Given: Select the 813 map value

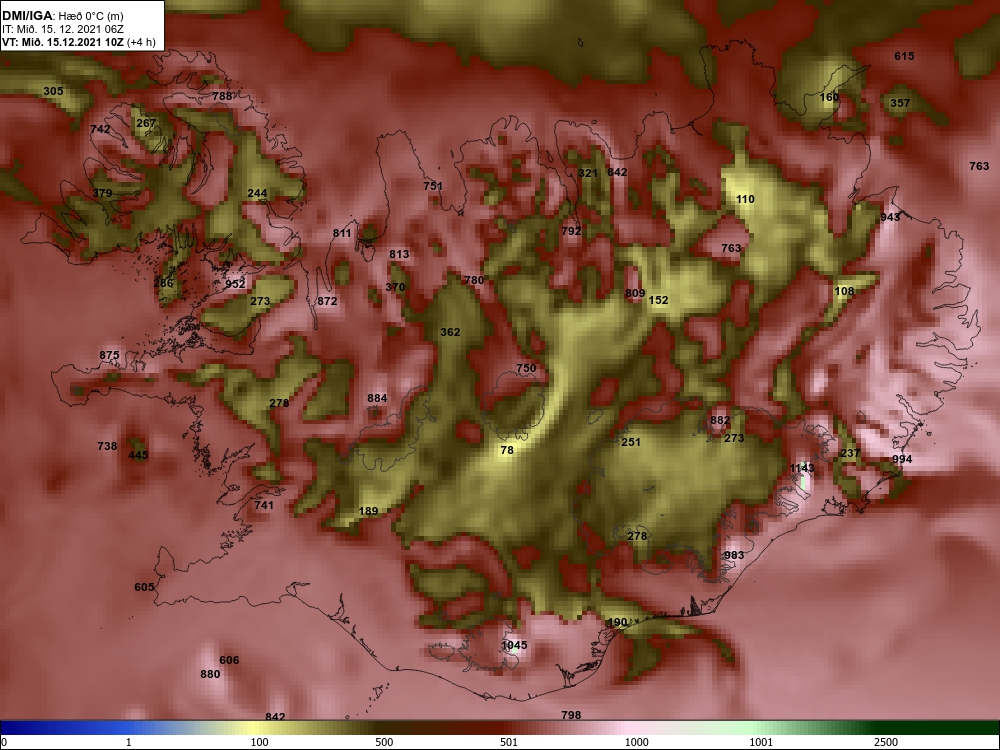Looking at the screenshot, I should [x=399, y=254].
